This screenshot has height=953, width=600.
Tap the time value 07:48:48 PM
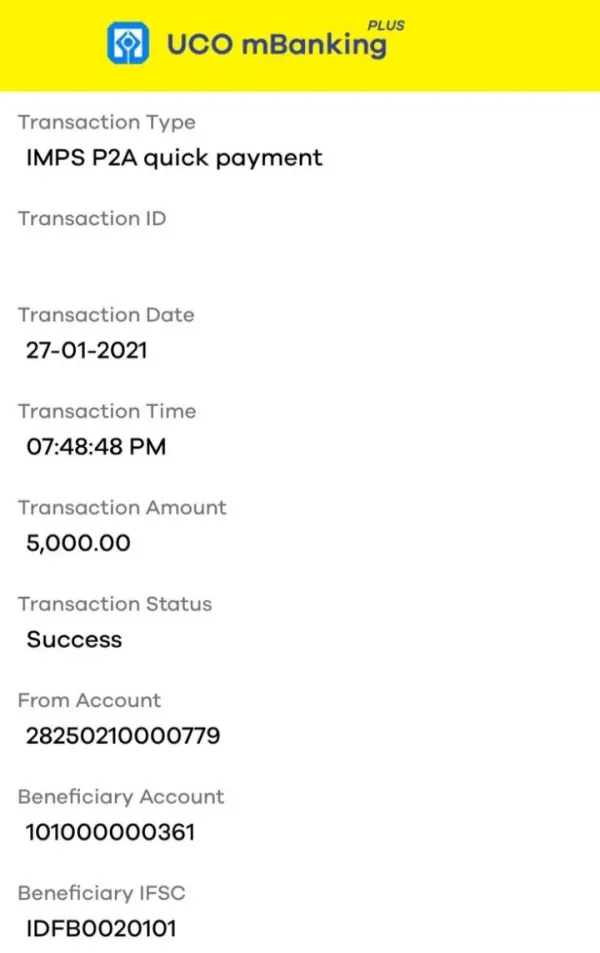click(96, 447)
